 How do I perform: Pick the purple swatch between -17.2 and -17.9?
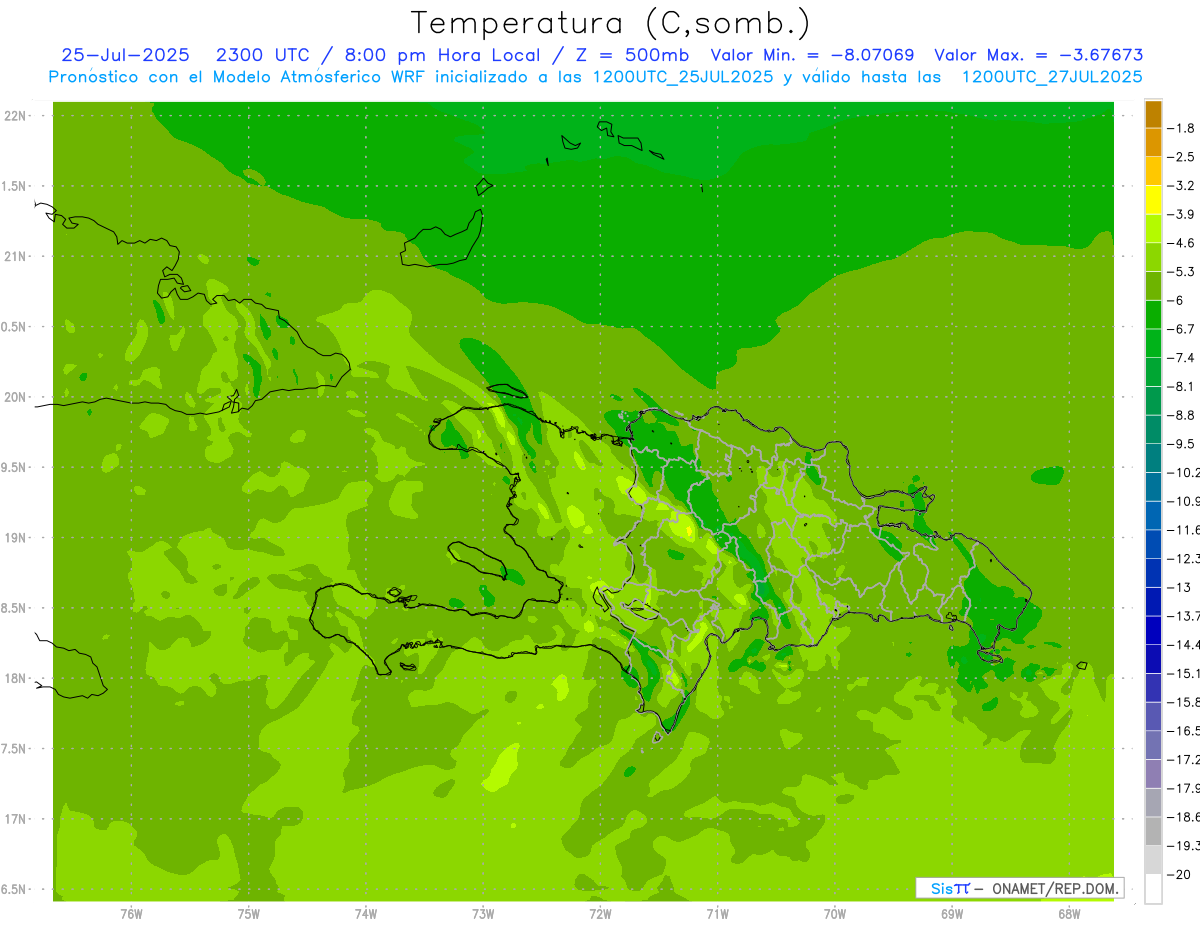pyautogui.click(x=1153, y=774)
